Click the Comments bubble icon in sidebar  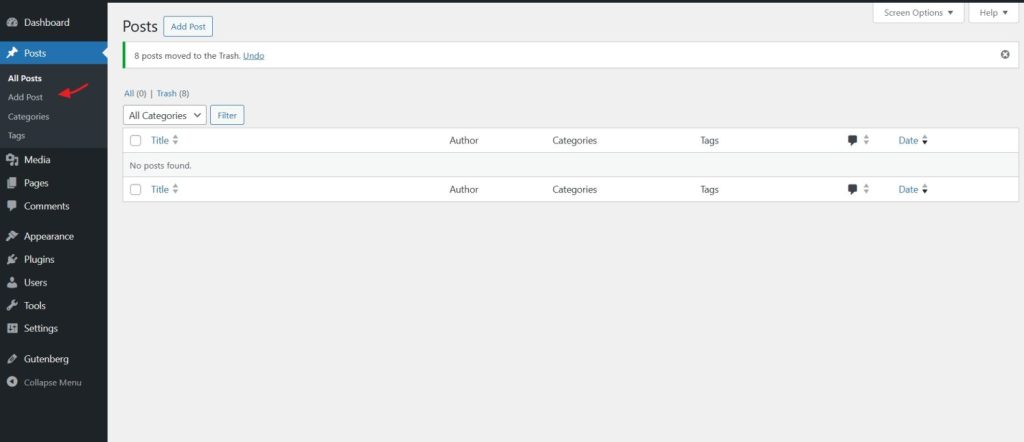click(x=12, y=206)
